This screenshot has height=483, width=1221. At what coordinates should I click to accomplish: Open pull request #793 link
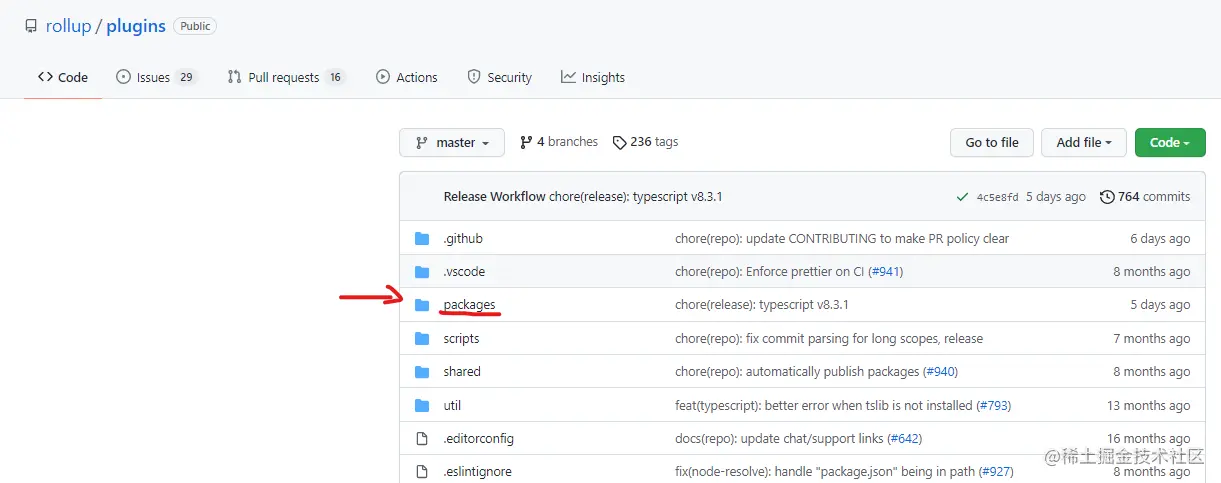click(994, 406)
